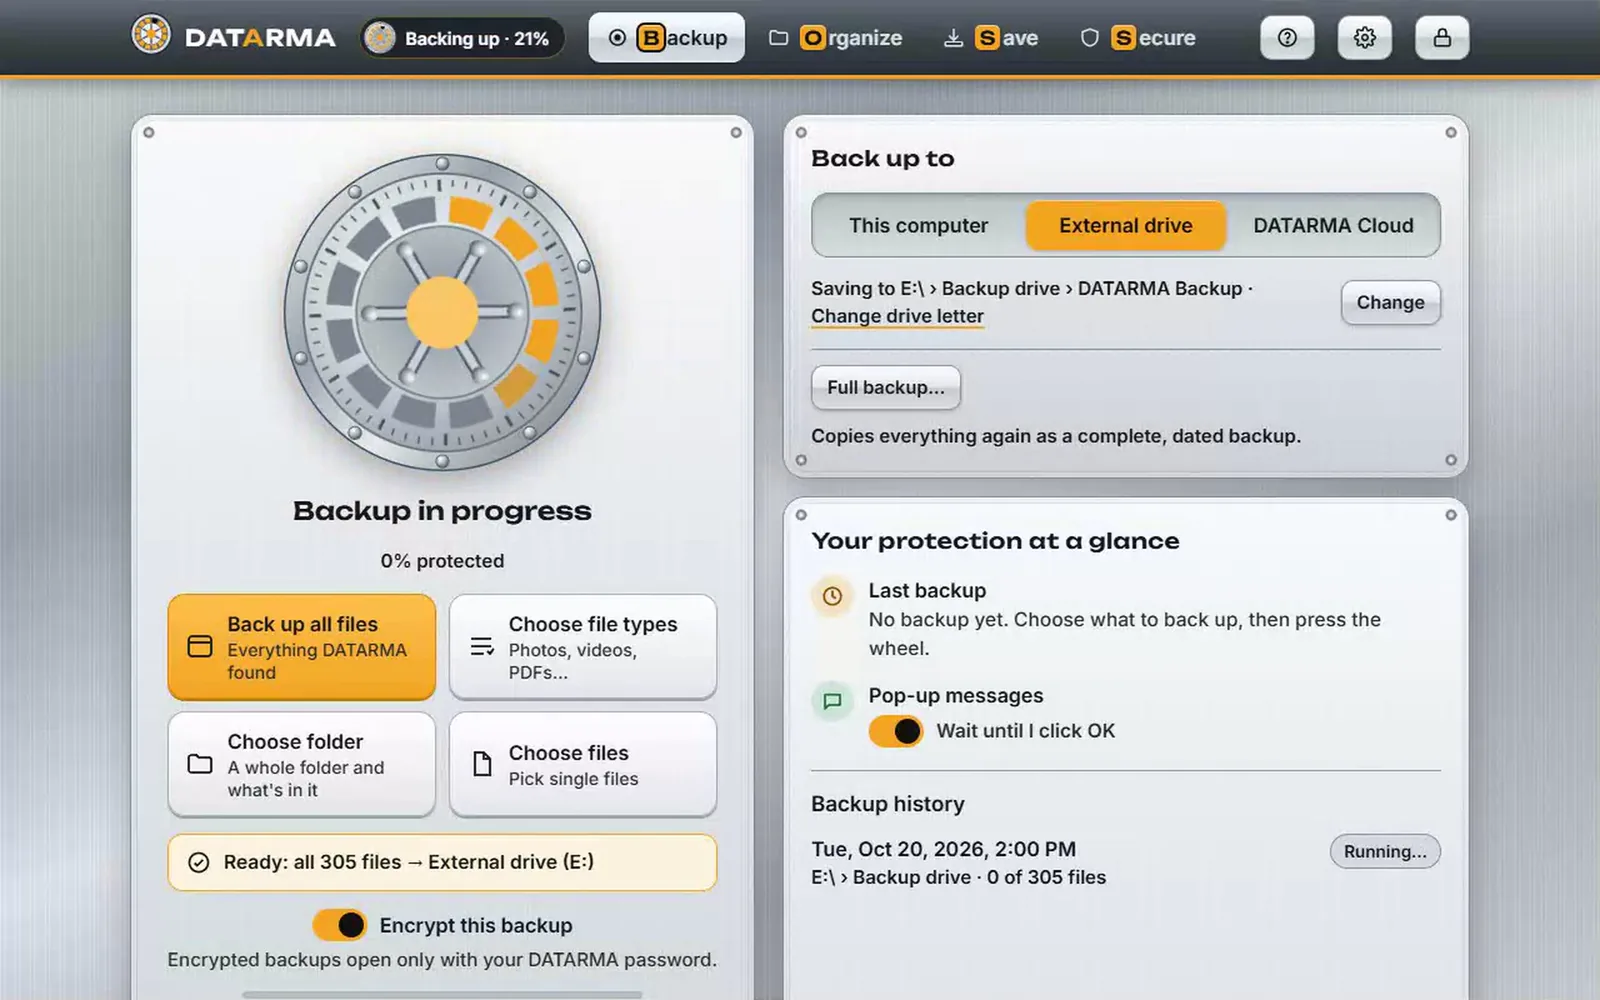Select the Back up all files option
This screenshot has width=1600, height=1000.
pos(302,647)
